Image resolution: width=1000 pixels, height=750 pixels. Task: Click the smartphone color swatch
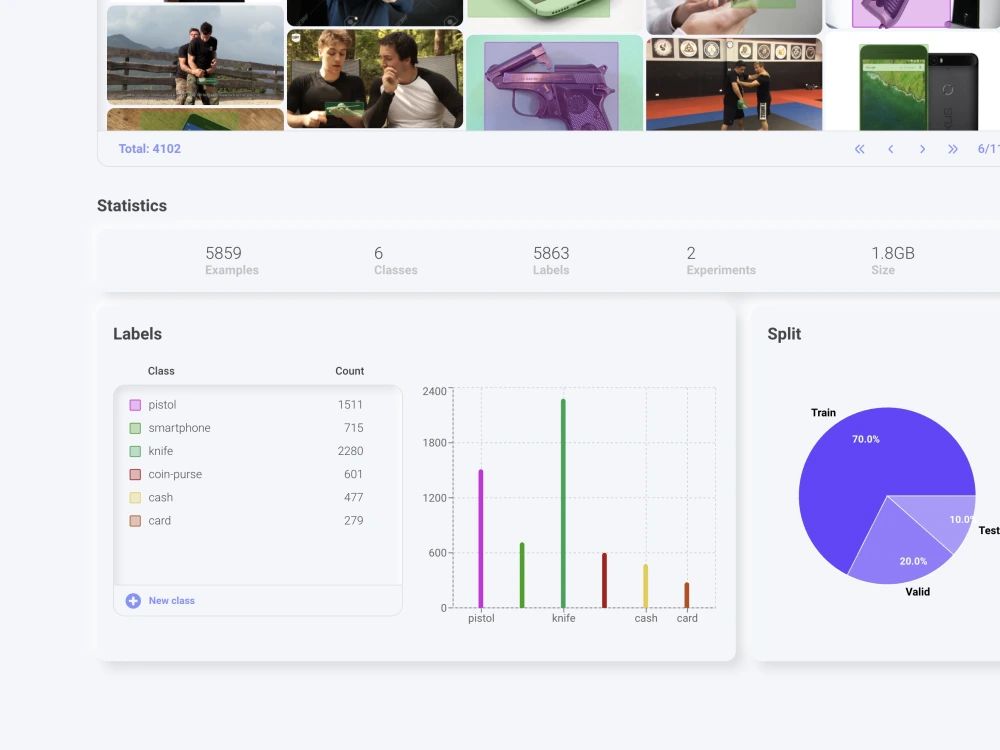pyautogui.click(x=135, y=428)
